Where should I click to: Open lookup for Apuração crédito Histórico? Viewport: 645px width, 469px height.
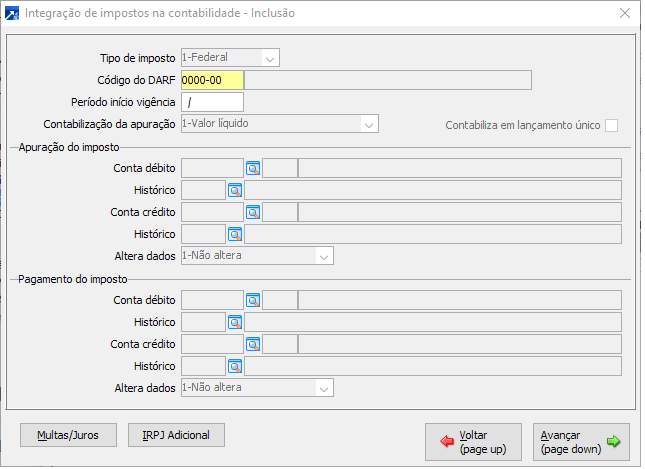pyautogui.click(x=235, y=234)
